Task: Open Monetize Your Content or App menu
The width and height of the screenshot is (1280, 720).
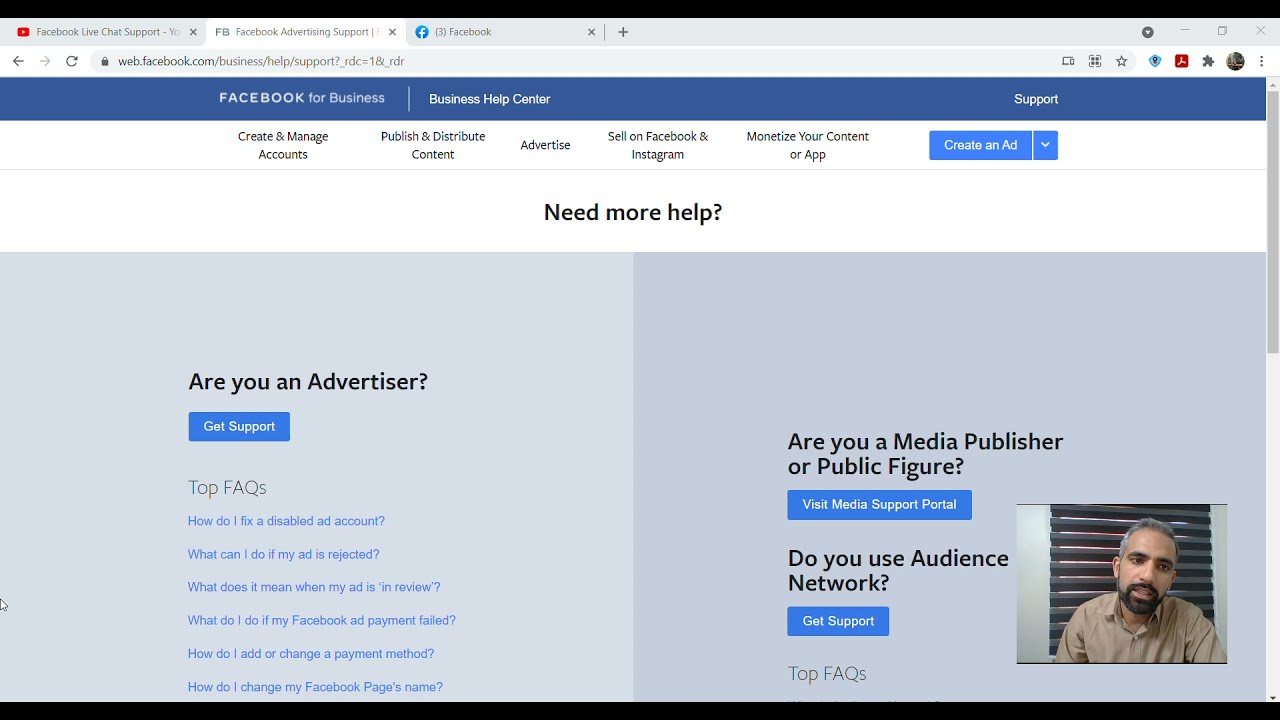Action: (x=808, y=145)
